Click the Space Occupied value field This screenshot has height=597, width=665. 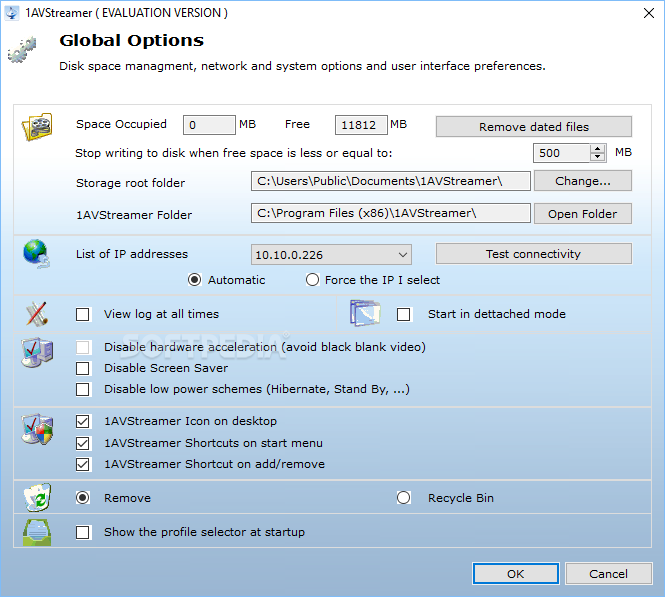209,125
